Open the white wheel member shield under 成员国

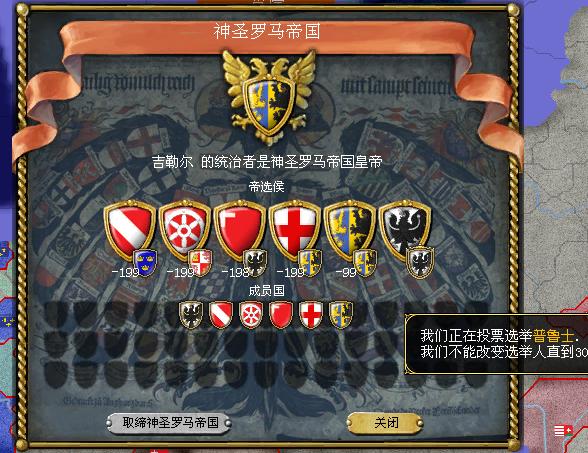tap(251, 315)
